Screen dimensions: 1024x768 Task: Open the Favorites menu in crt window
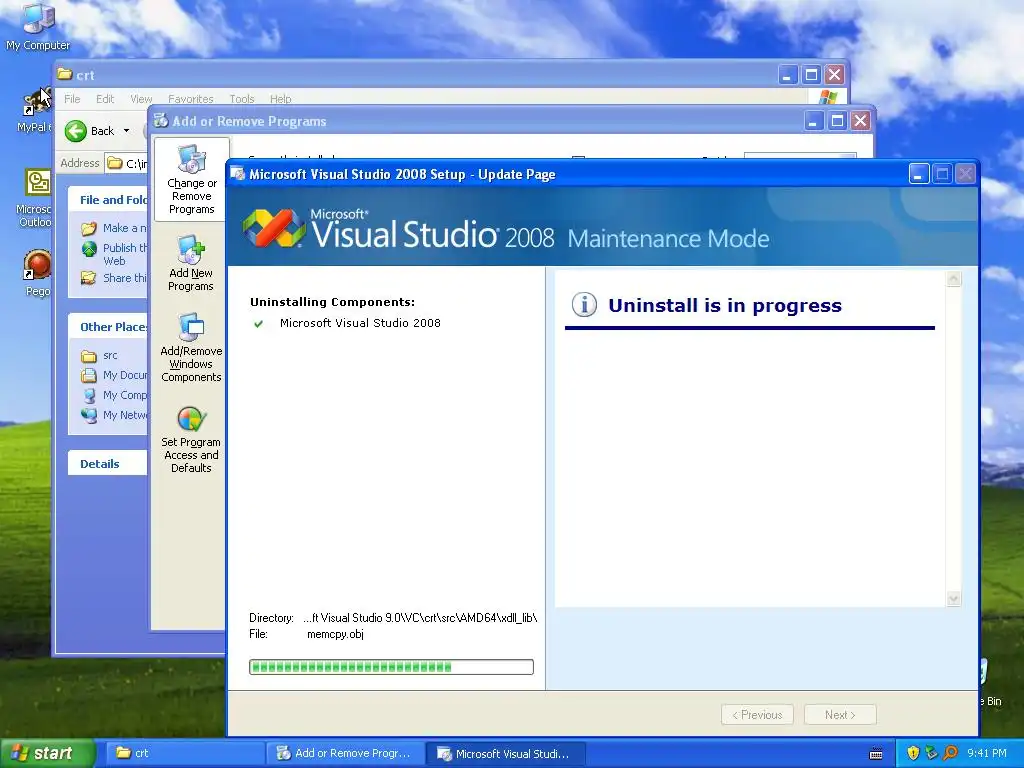click(191, 99)
